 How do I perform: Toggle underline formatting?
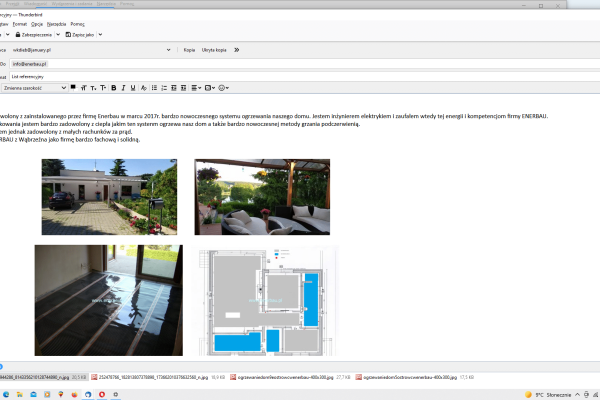click(x=133, y=88)
